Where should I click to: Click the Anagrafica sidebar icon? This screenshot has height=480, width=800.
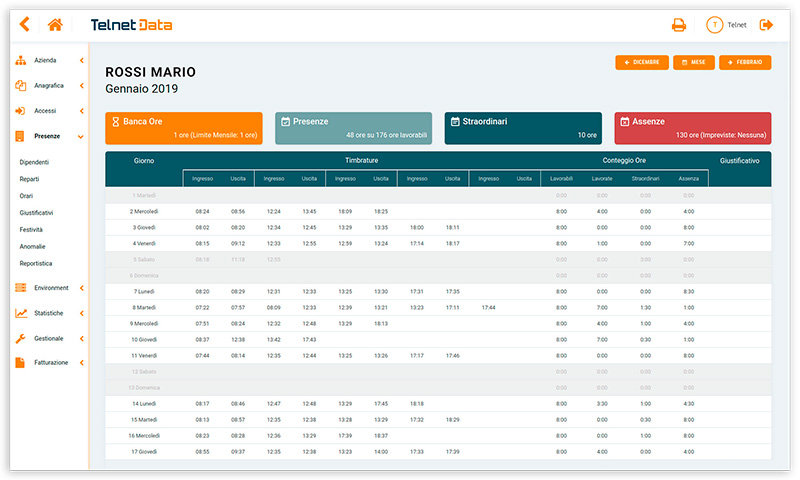20,86
